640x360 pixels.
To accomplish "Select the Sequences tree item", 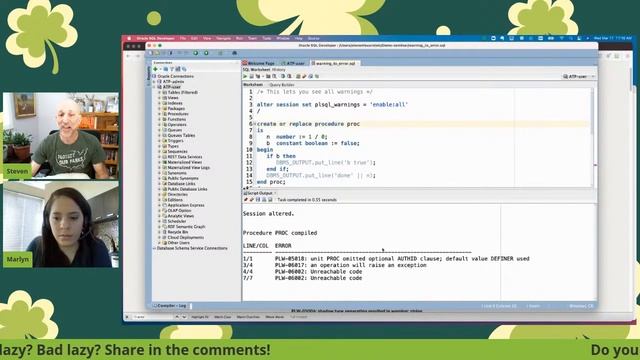I will pos(178,151).
